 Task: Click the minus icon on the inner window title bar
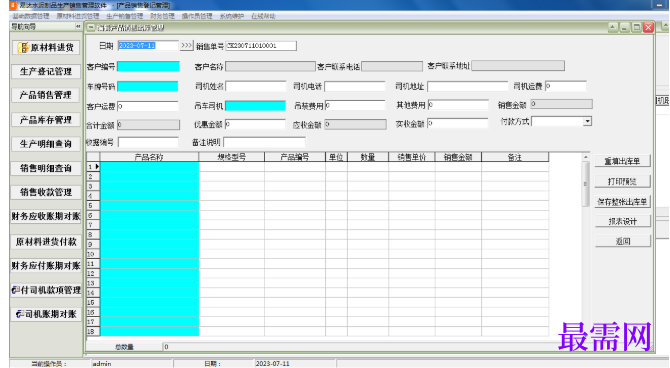[91, 28]
